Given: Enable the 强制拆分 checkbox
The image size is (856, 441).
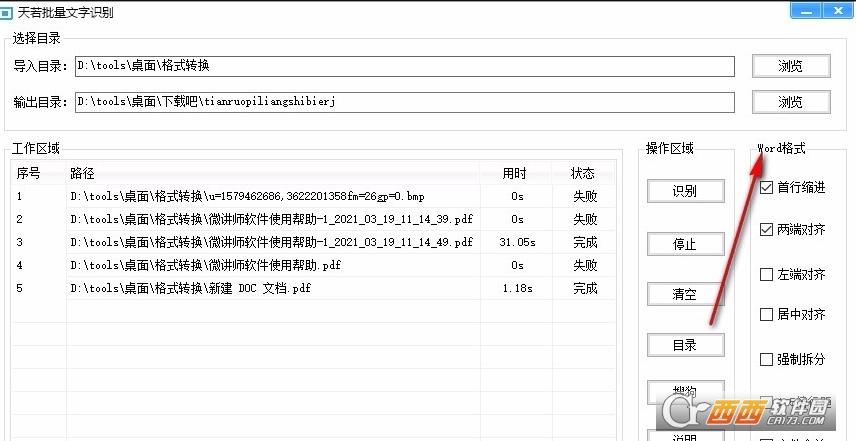Looking at the screenshot, I should (x=766, y=359).
